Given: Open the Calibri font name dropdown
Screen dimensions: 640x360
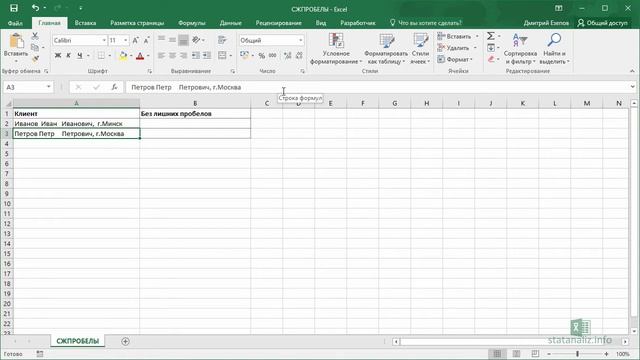Looking at the screenshot, I should click(x=104, y=40).
